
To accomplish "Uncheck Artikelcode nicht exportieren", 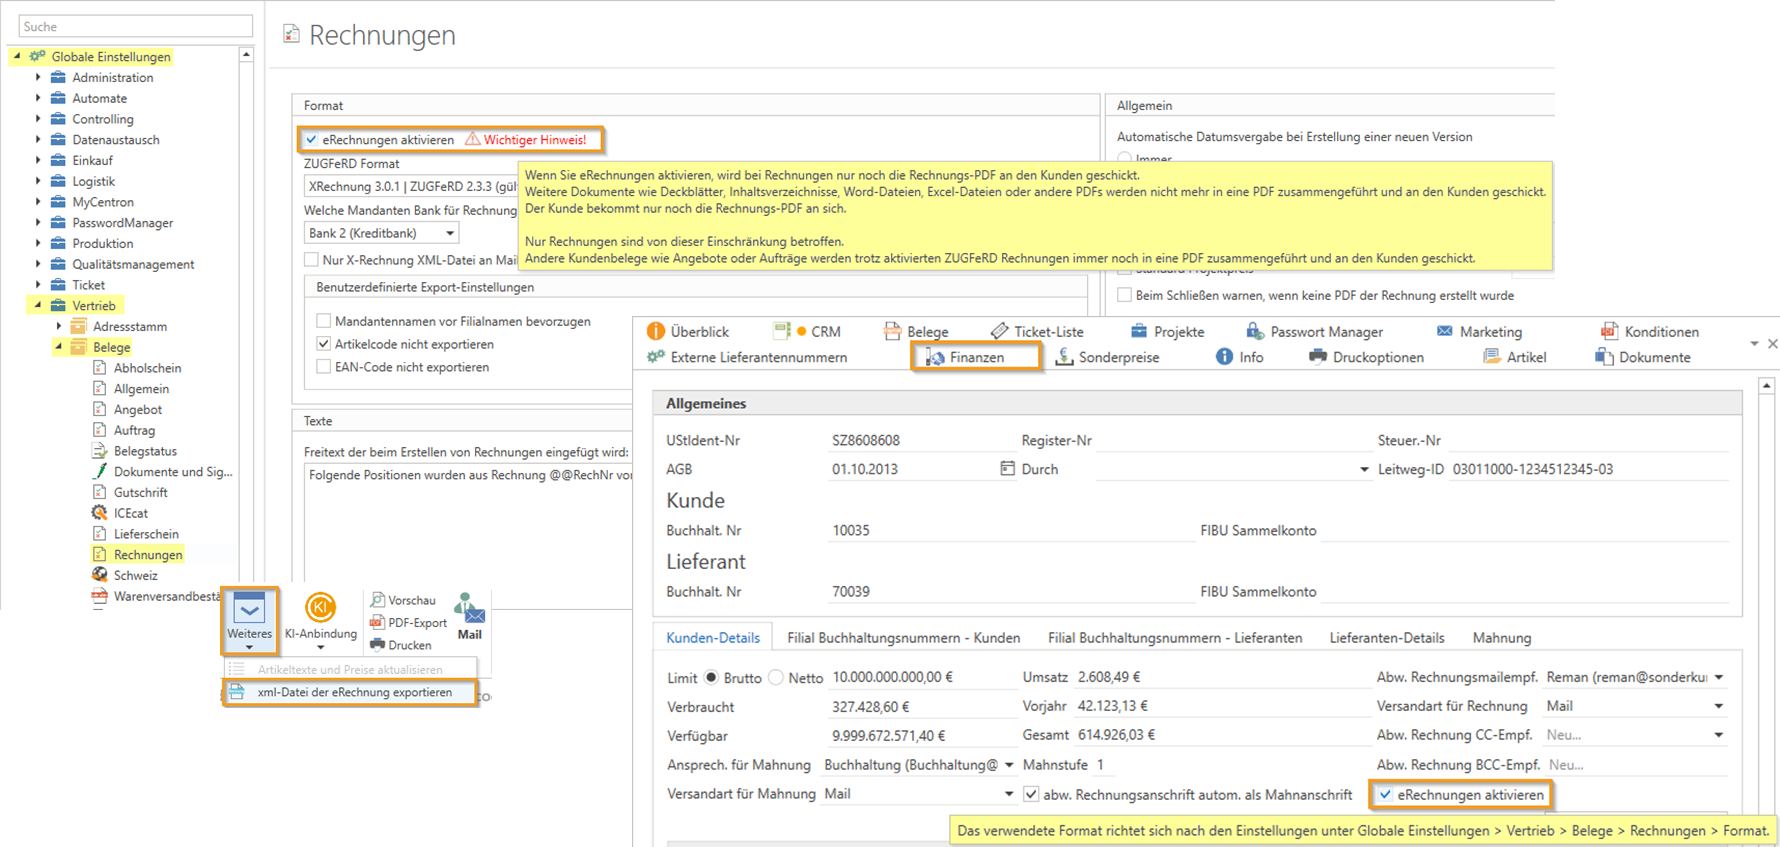I will pyautogui.click(x=324, y=344).
